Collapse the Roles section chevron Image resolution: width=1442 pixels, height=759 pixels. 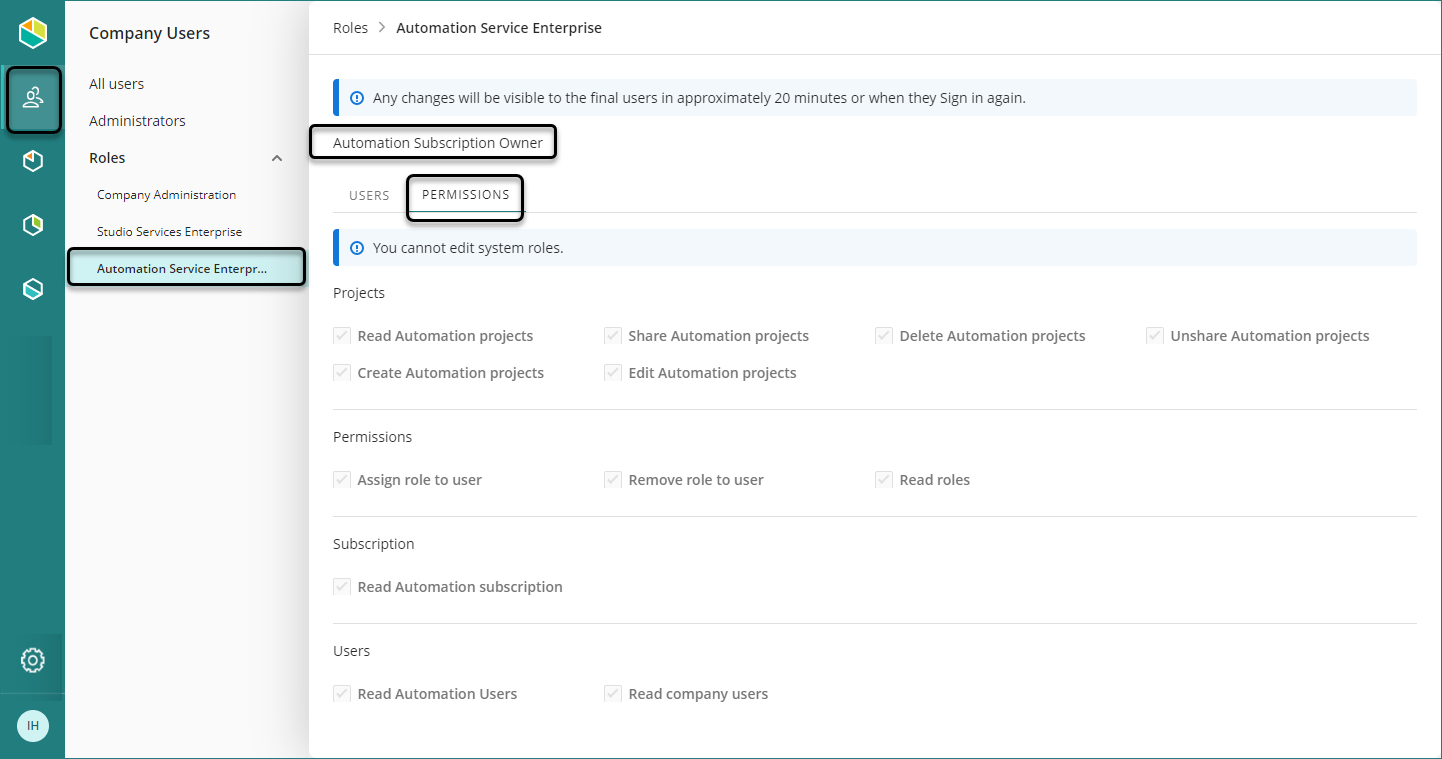tap(277, 158)
